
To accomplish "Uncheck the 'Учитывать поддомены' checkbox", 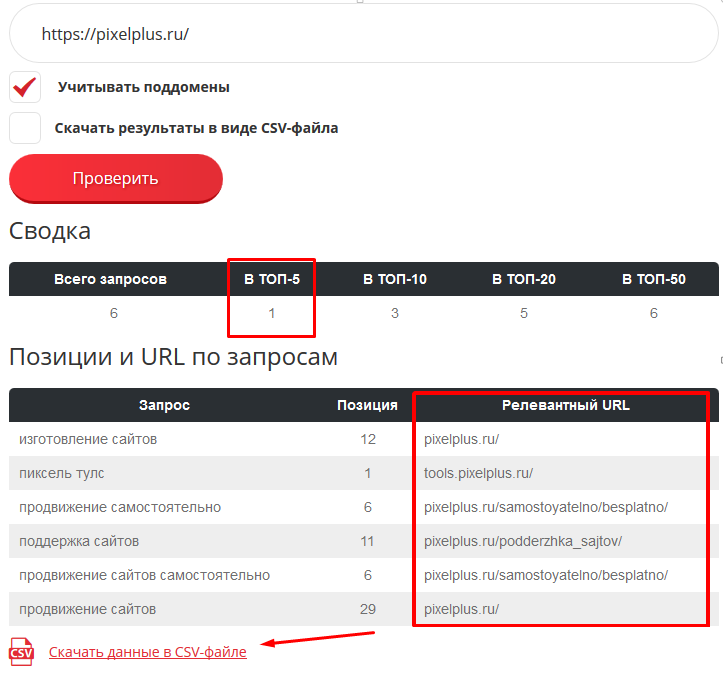I will (25, 87).
